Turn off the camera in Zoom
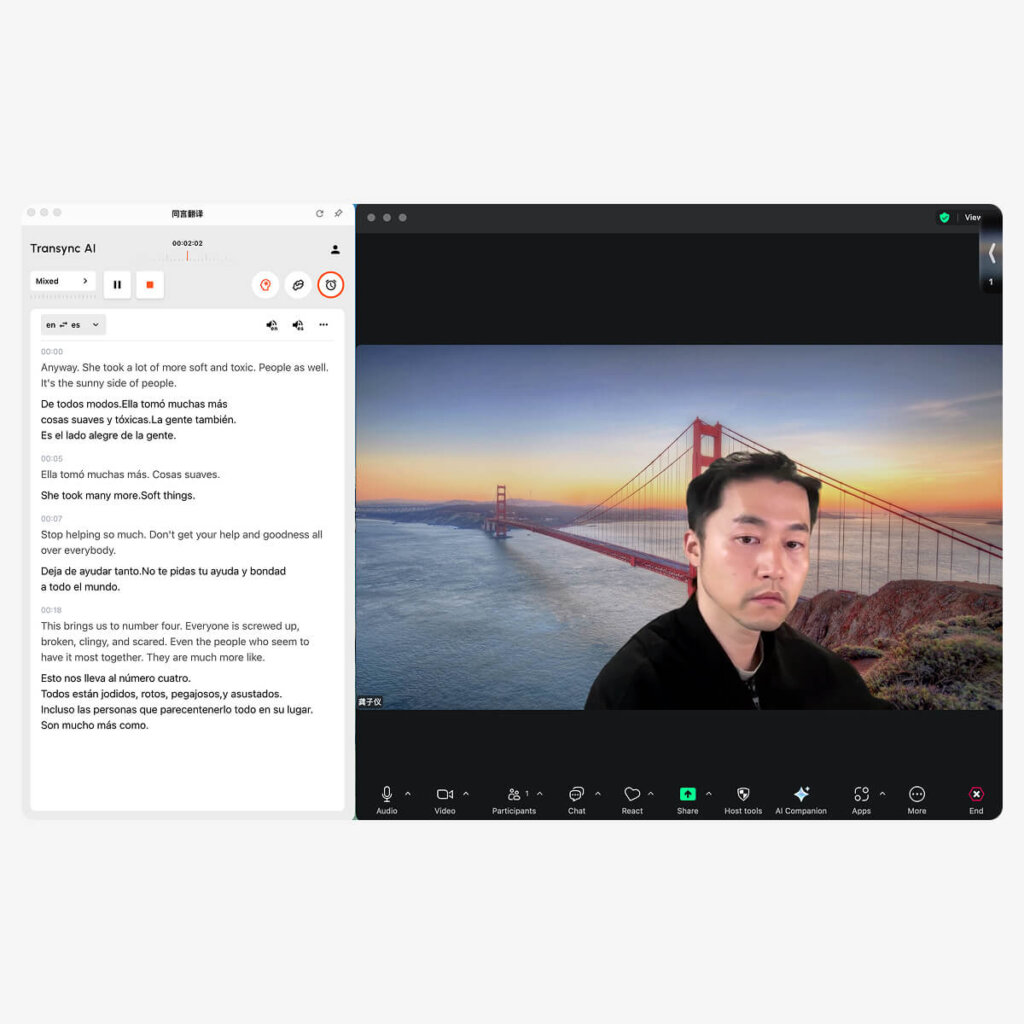This screenshot has height=1024, width=1024. tap(443, 795)
